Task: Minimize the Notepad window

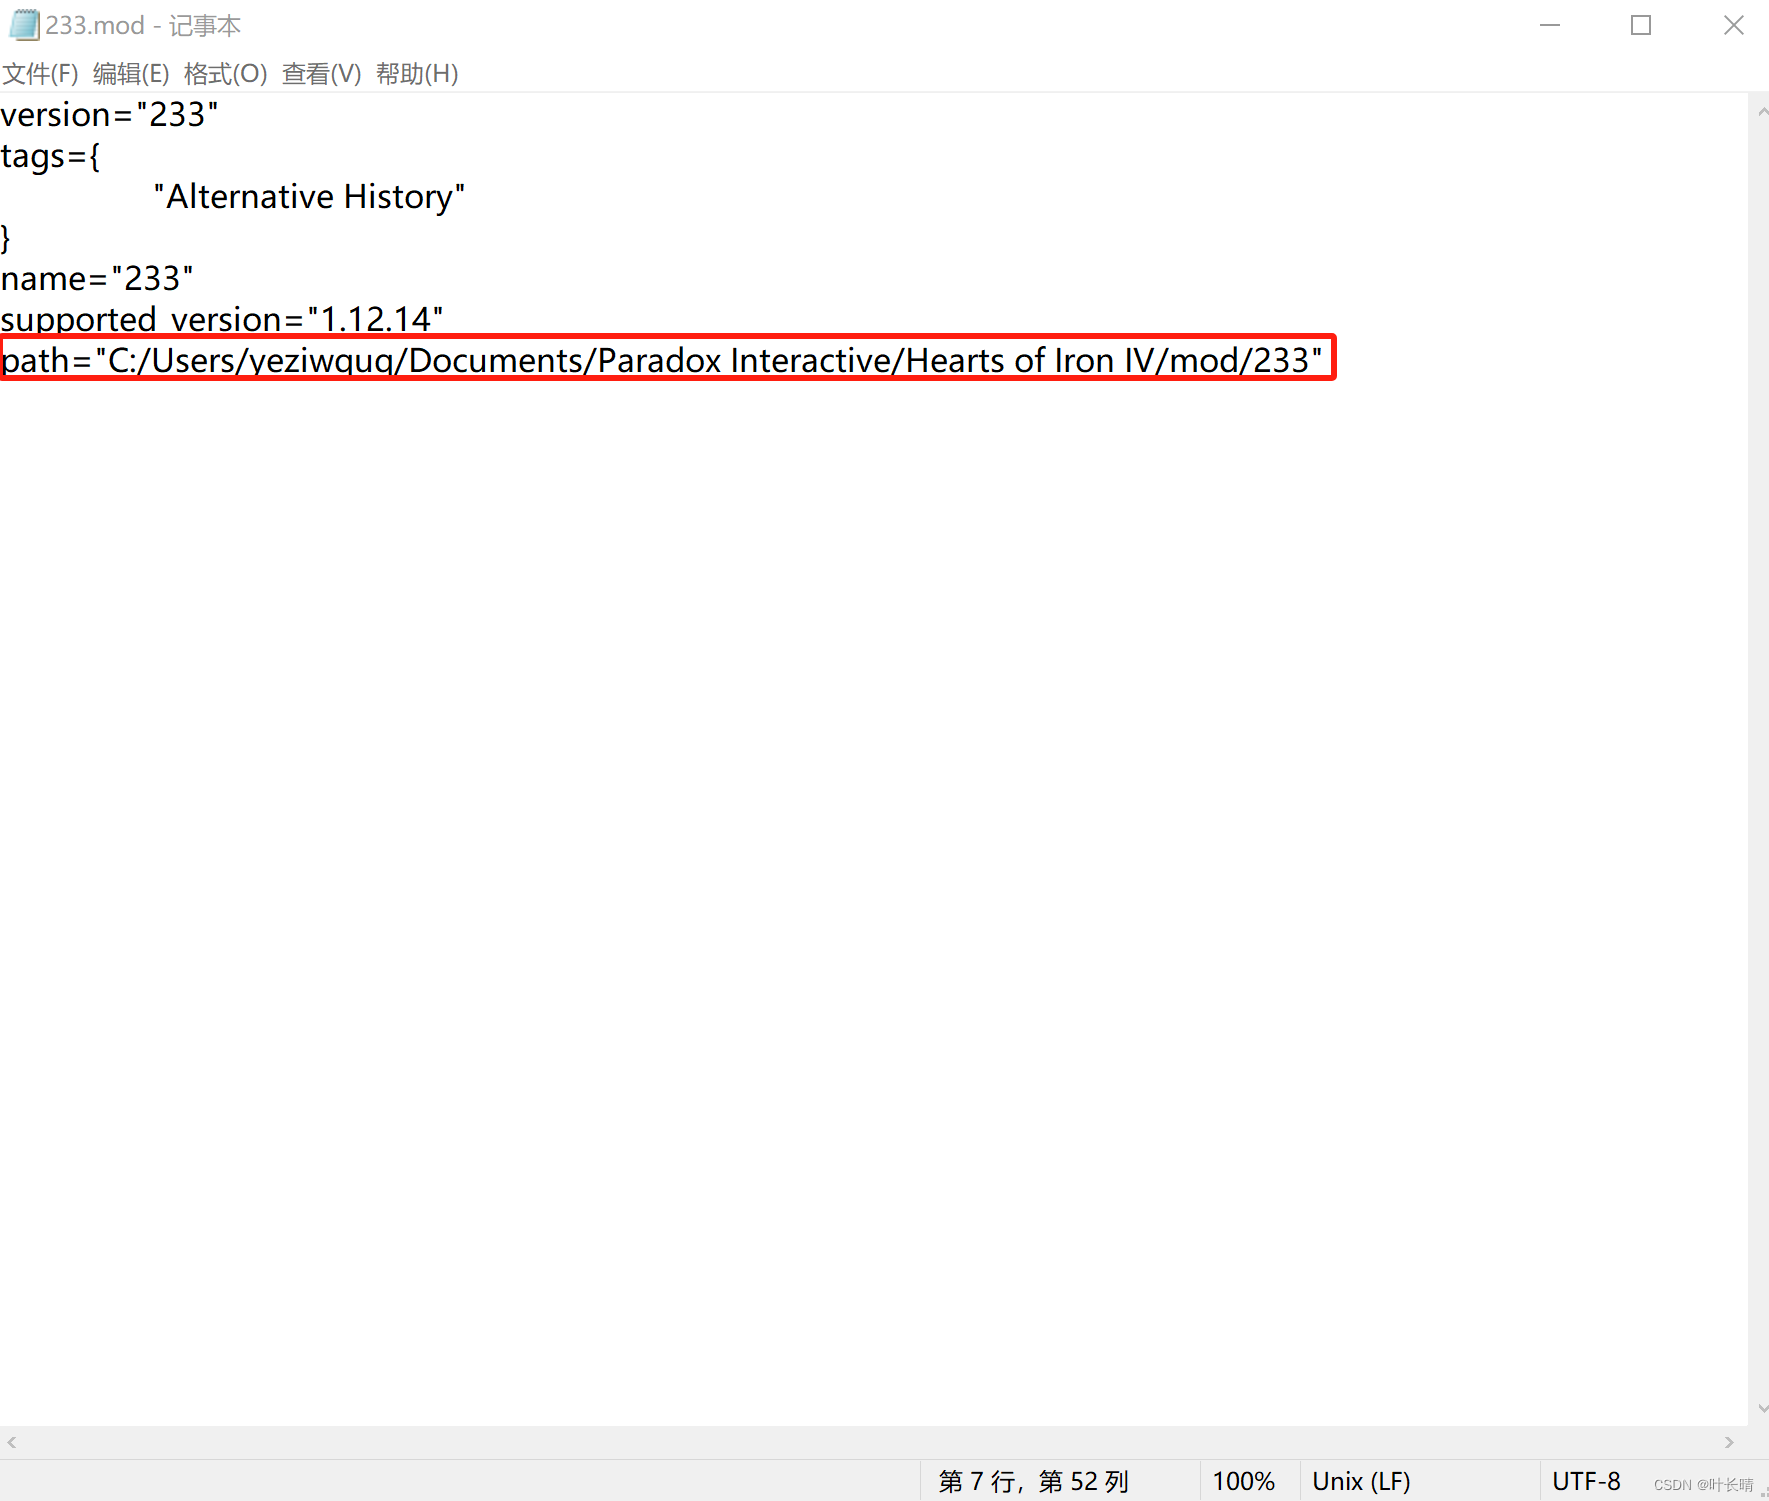Action: [x=1550, y=25]
